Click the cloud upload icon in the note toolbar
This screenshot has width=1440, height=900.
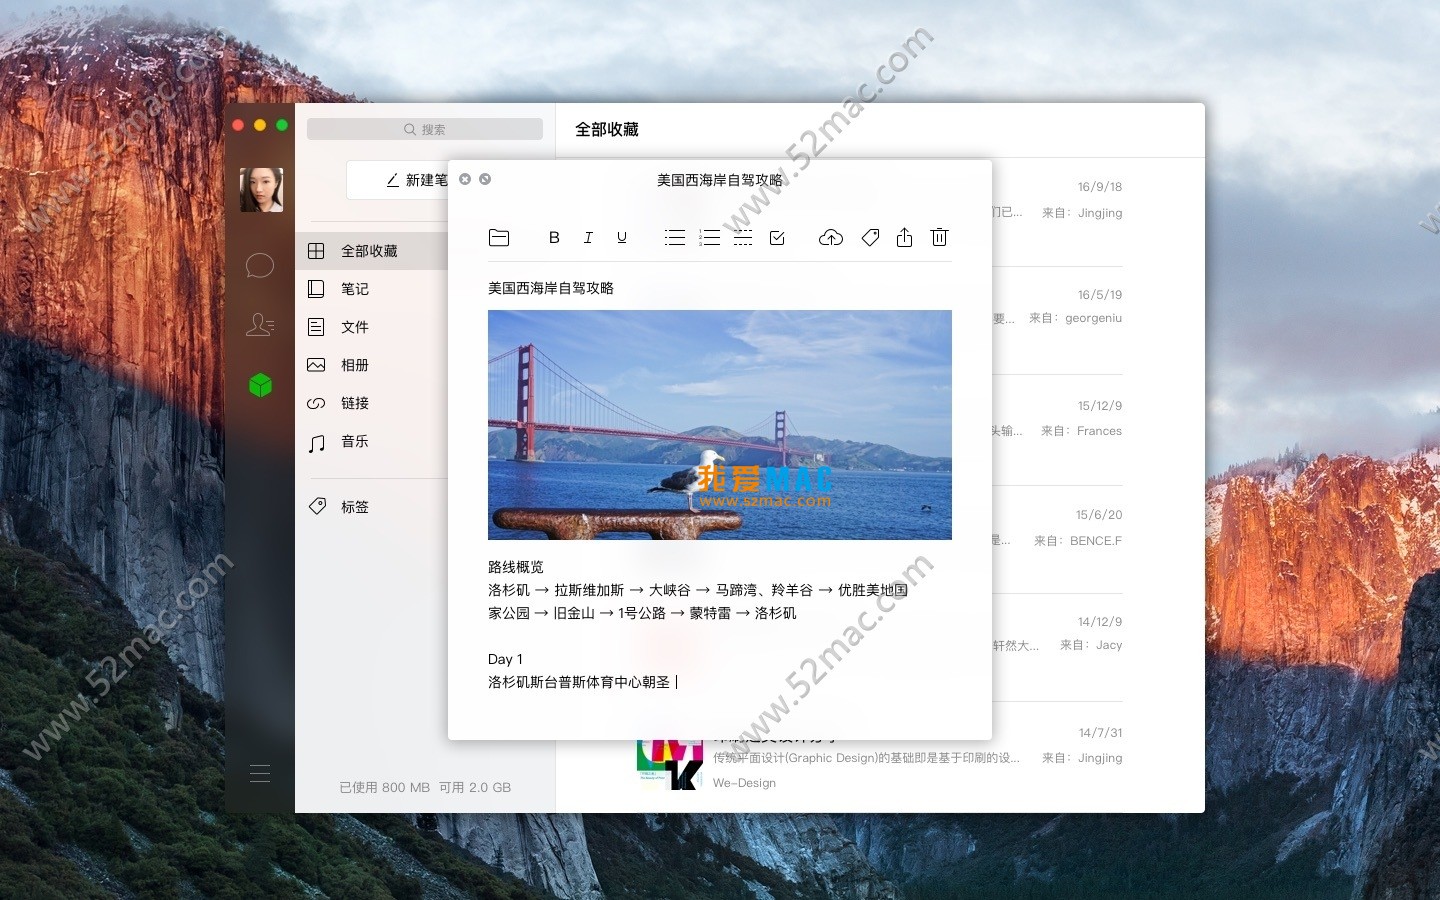831,237
